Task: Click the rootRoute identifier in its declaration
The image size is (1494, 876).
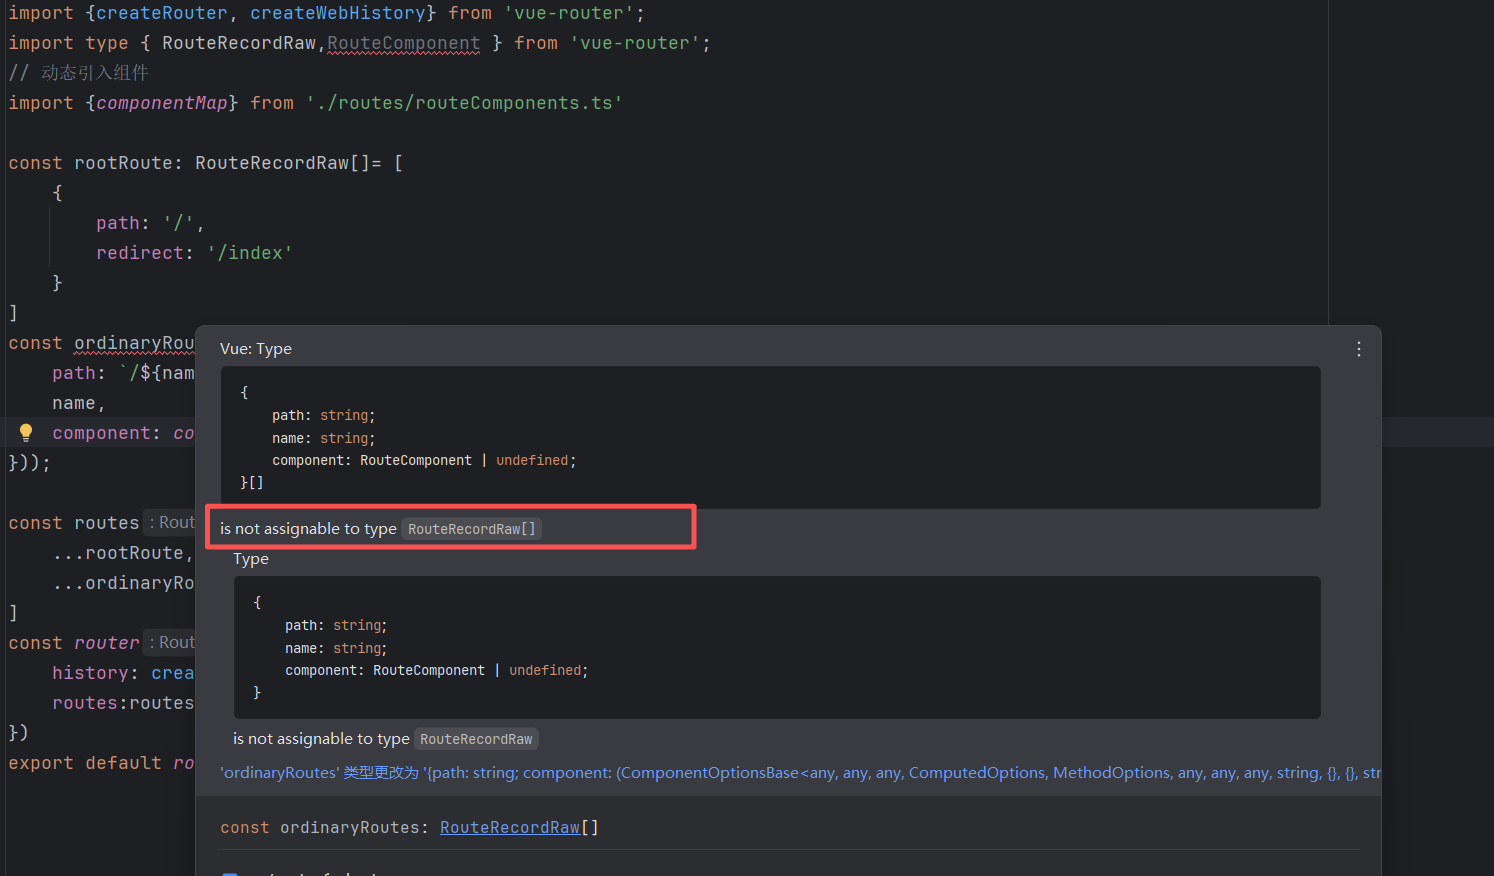Action: [x=123, y=163]
